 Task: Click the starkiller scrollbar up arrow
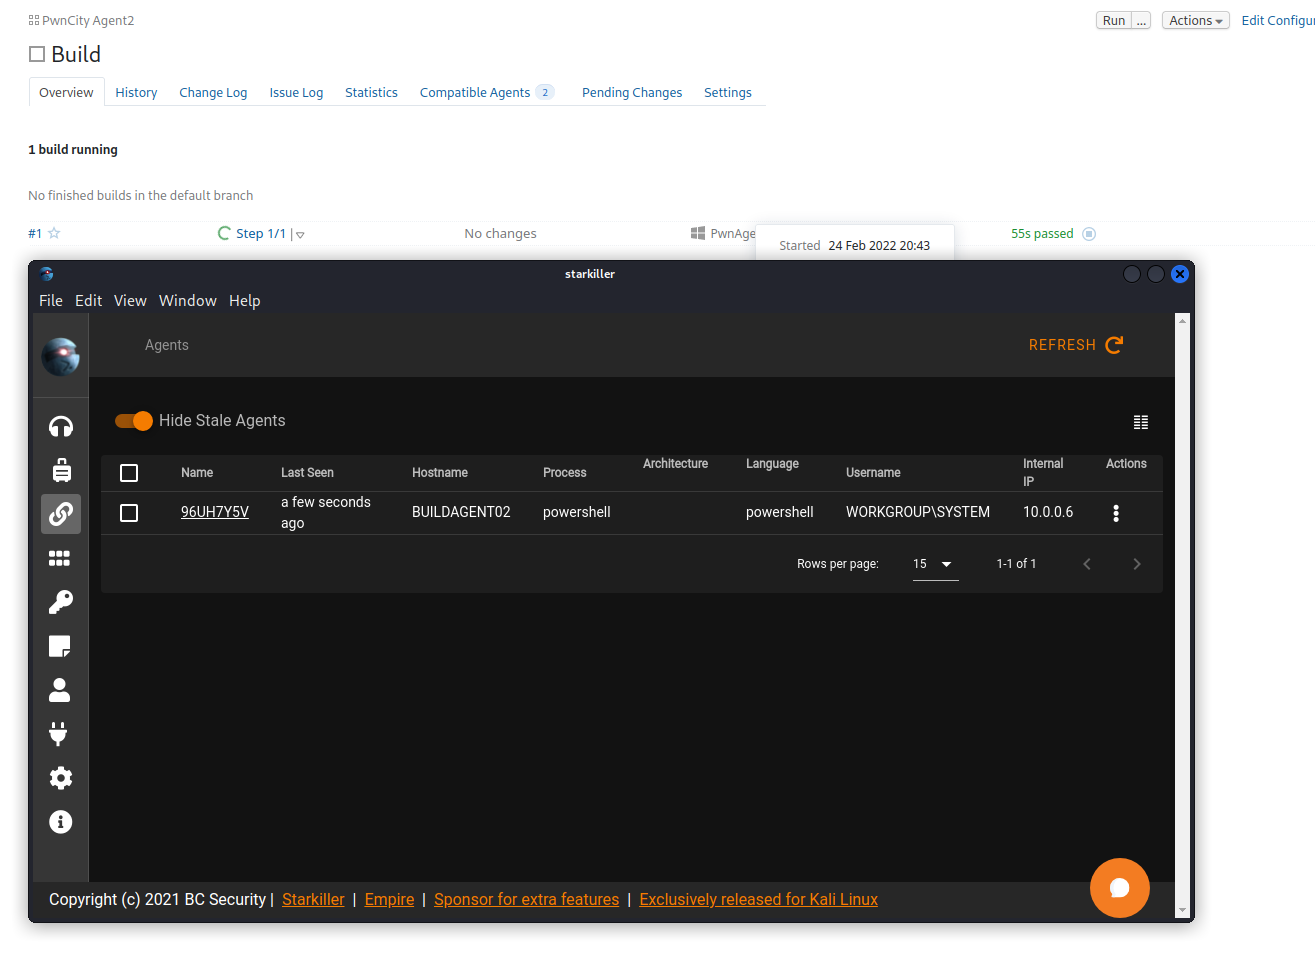[x=1183, y=321]
